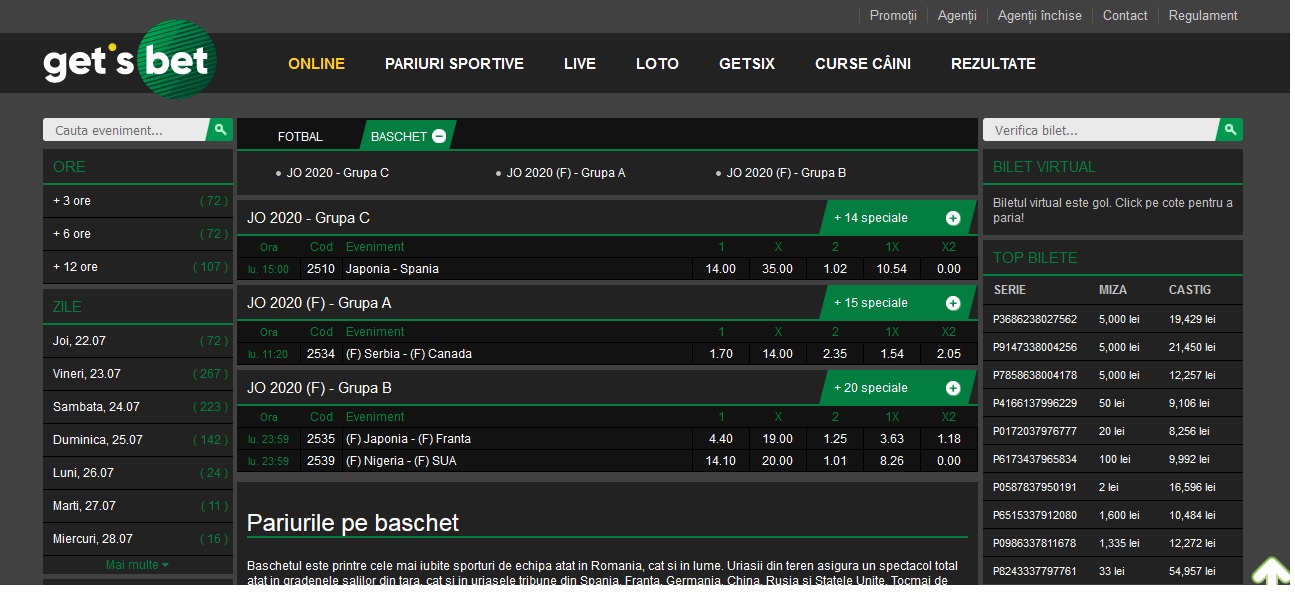
Task: Focus the Verifica bilet field
Action: point(1100,130)
